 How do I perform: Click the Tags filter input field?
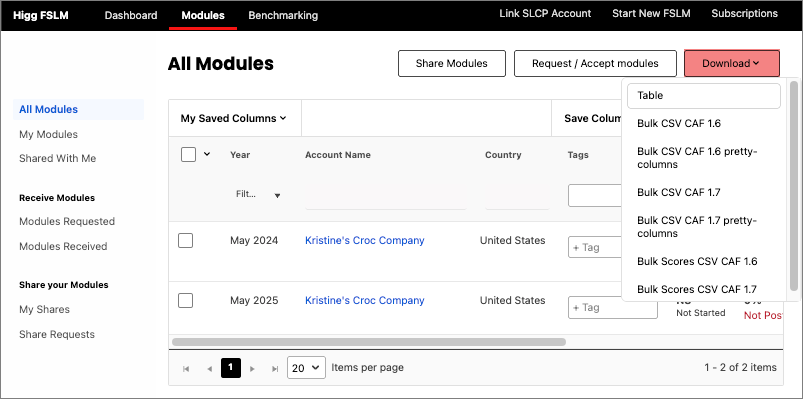[596, 196]
